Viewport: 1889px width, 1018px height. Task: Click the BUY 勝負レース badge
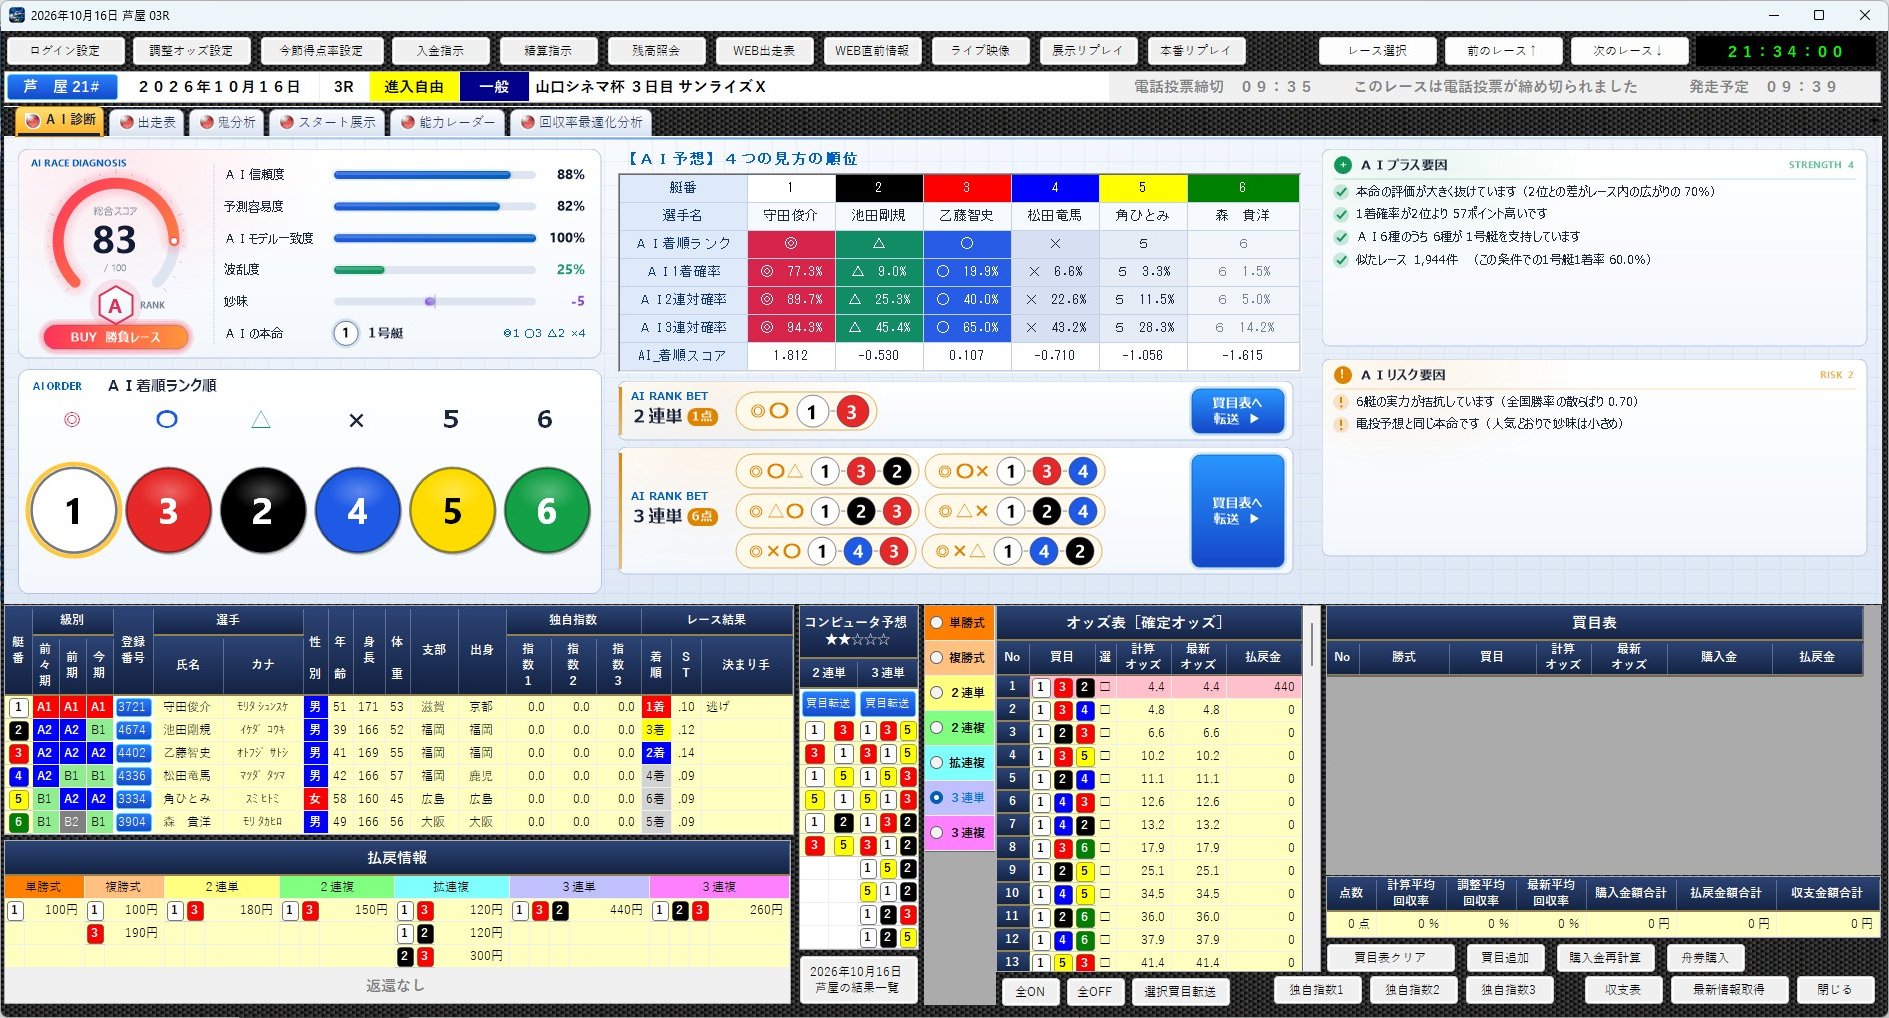click(x=115, y=337)
